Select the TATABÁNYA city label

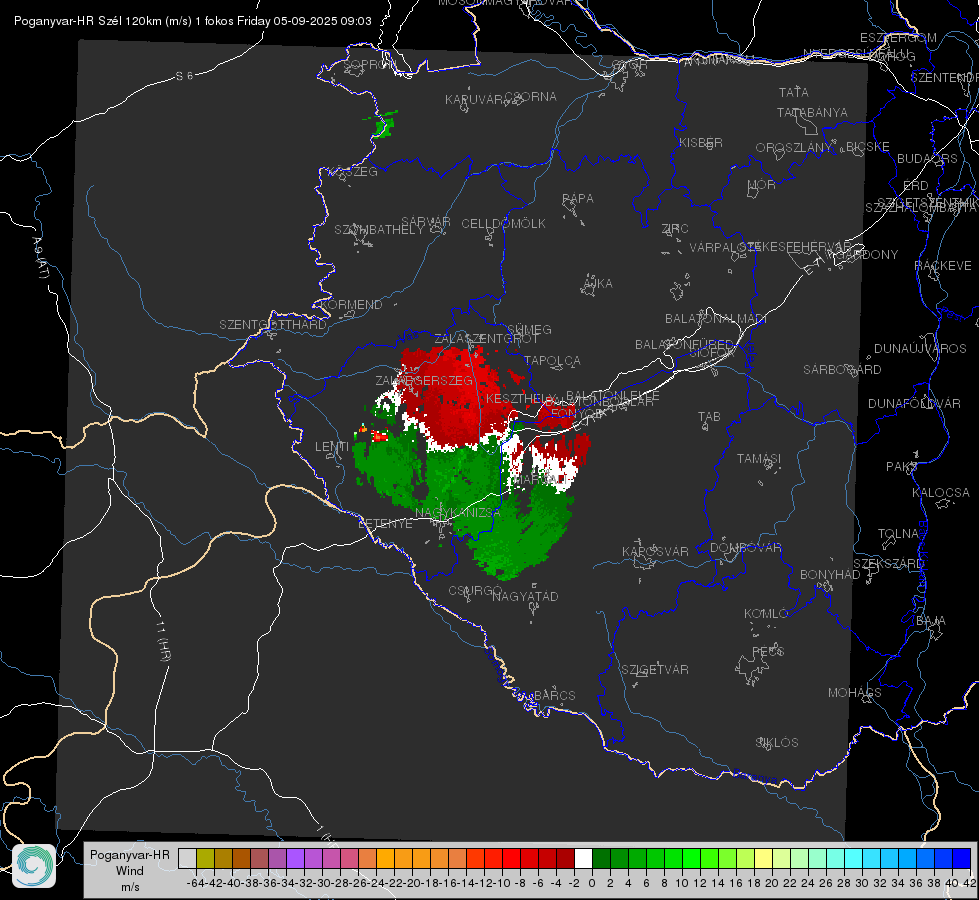coord(812,112)
